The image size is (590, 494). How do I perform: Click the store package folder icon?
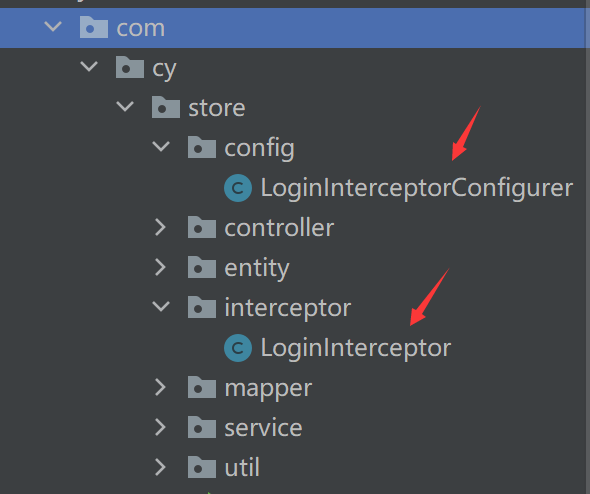pos(166,107)
